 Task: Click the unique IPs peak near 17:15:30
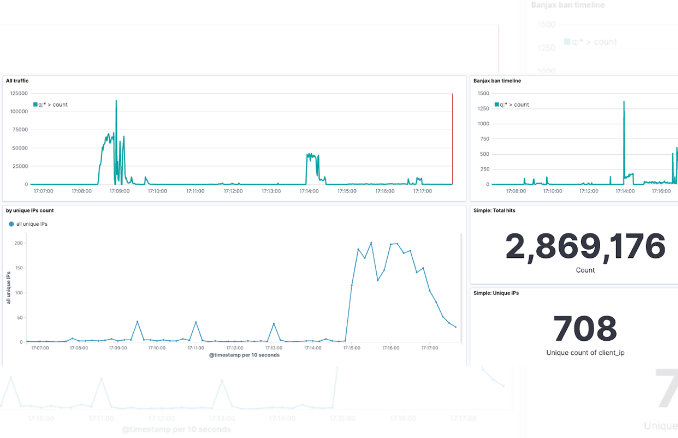tap(371, 242)
